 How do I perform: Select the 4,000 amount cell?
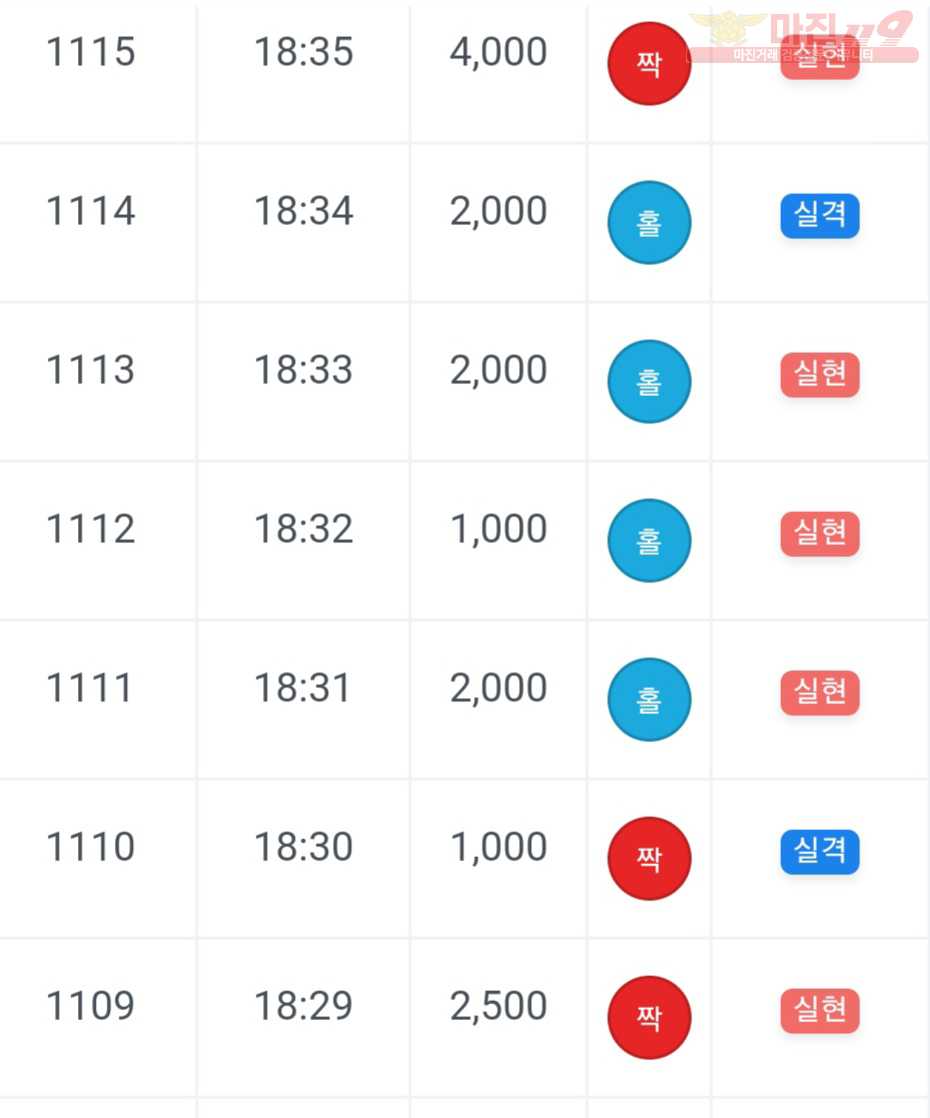(x=499, y=52)
